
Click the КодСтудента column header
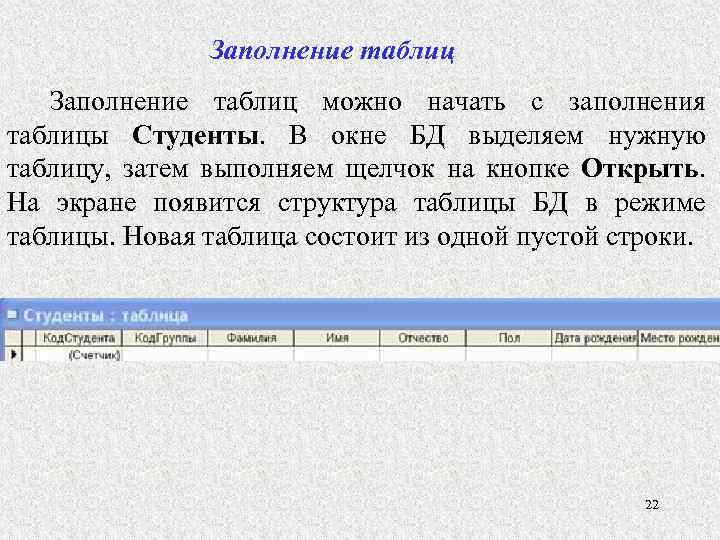(x=79, y=338)
